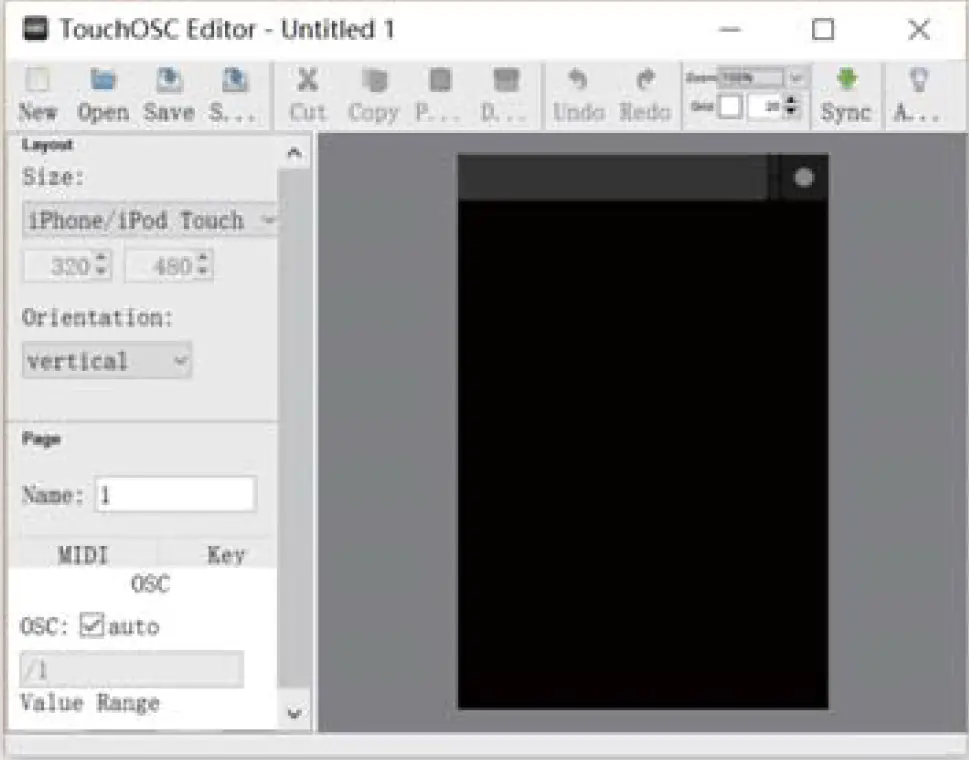Image resolution: width=969 pixels, height=760 pixels.
Task: Click the height stepper showing 480
Action: click(169, 266)
